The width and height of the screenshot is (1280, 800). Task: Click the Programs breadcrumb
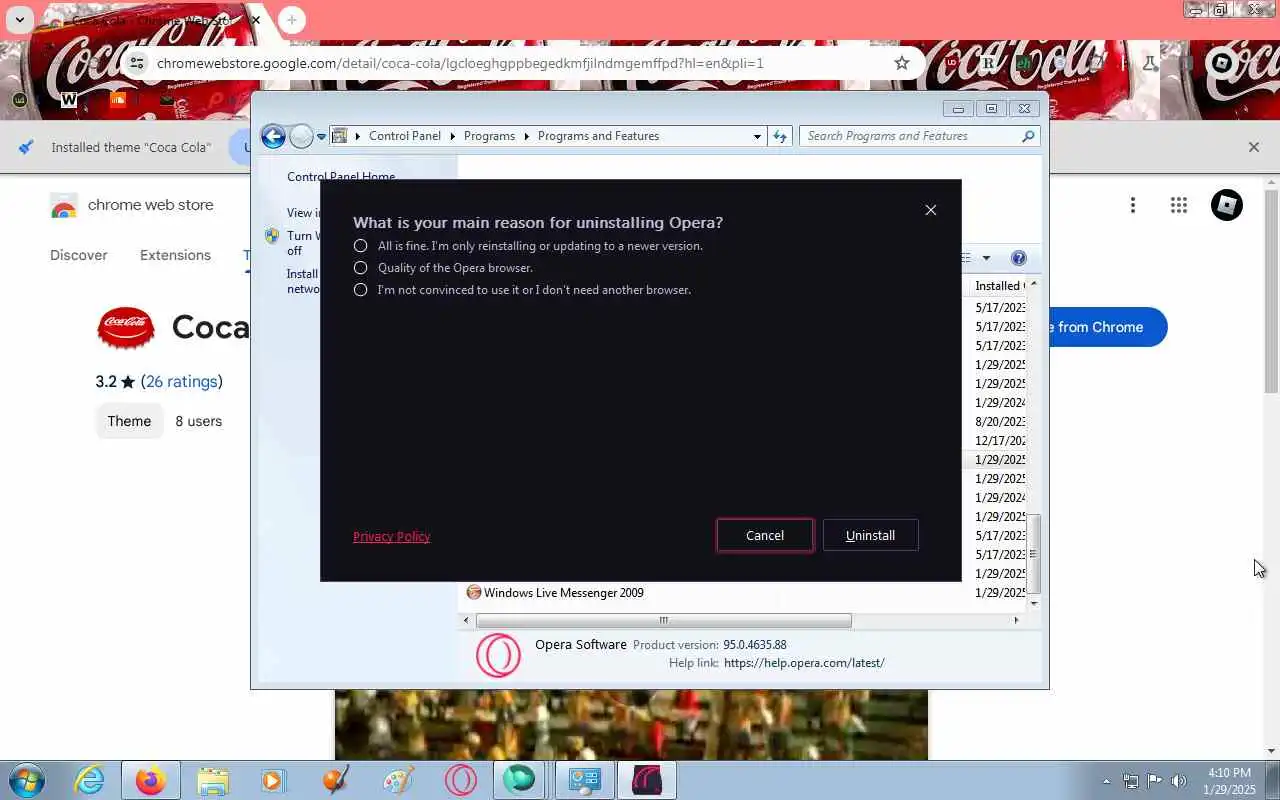pos(489,136)
